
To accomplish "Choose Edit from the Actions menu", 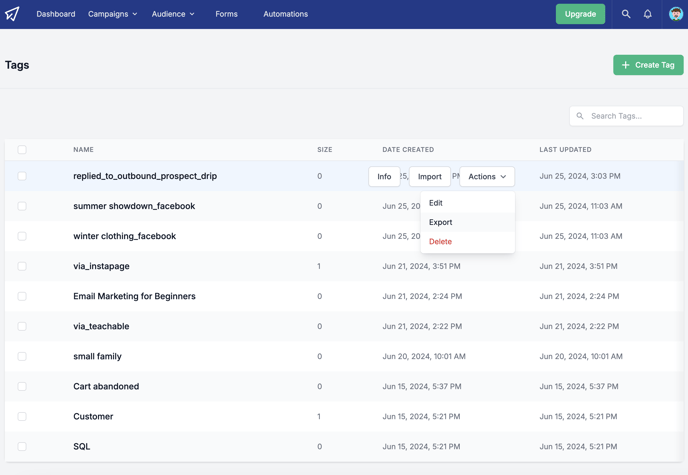I will (x=468, y=203).
